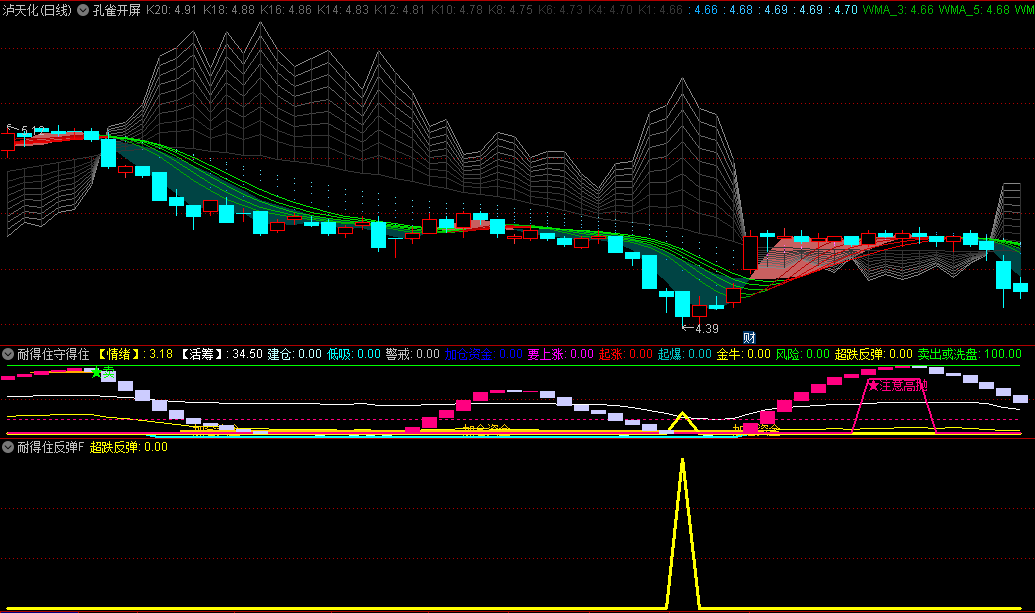Click the 低吸: 0.00 reading
This screenshot has height=613, width=1035.
pyautogui.click(x=354, y=354)
